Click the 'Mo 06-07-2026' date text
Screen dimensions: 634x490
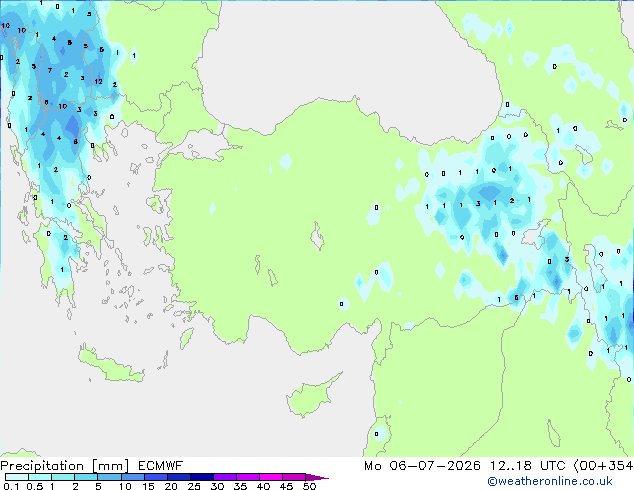[x=422, y=466]
